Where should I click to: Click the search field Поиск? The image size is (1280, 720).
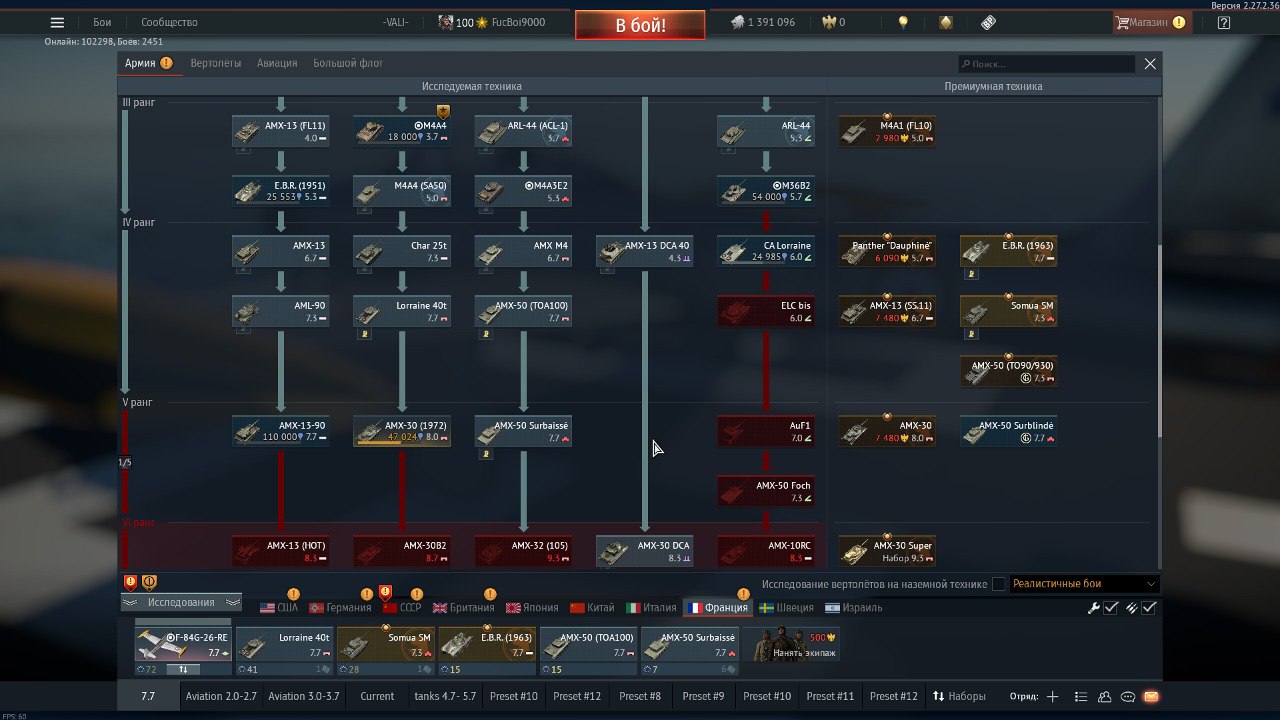[x=1046, y=63]
